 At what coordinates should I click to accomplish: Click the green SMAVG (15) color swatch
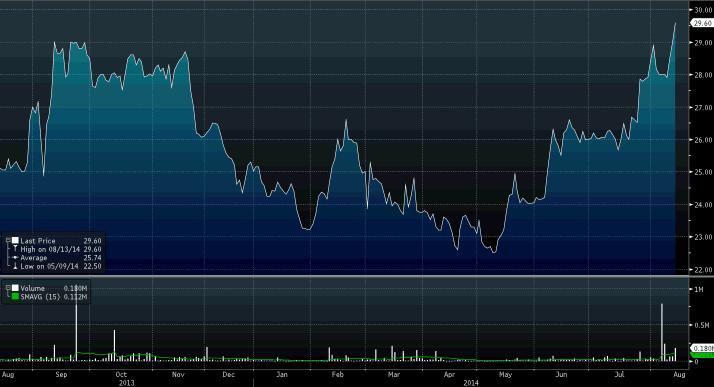coord(15,296)
